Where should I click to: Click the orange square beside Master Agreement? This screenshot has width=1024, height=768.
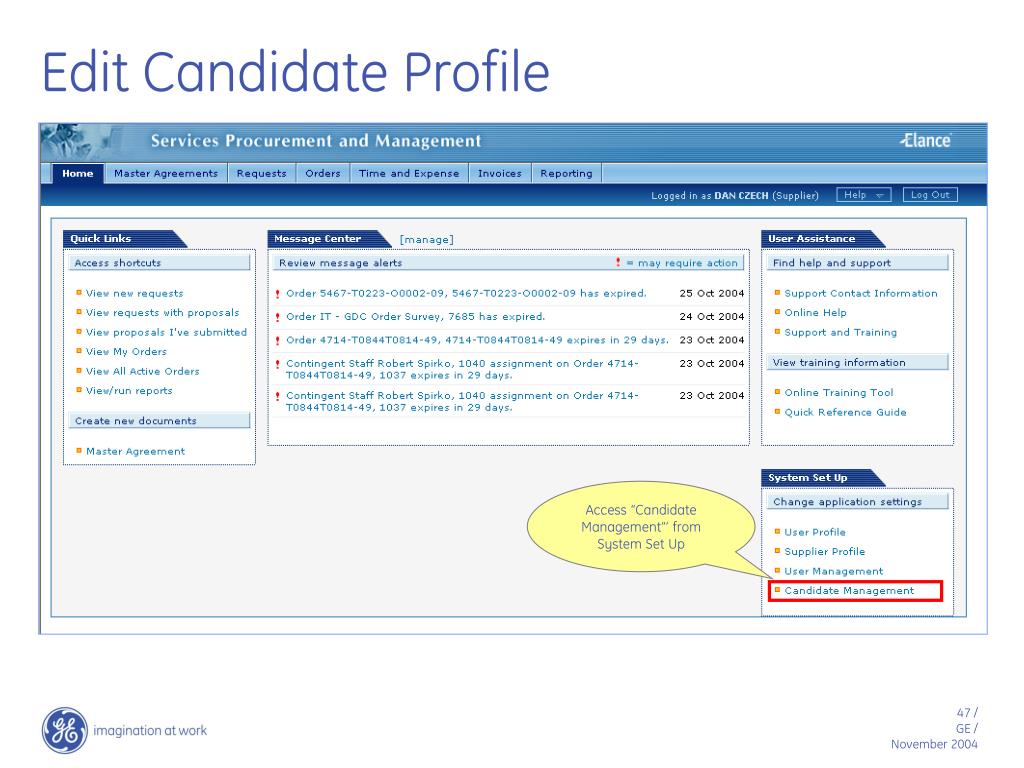[x=77, y=451]
